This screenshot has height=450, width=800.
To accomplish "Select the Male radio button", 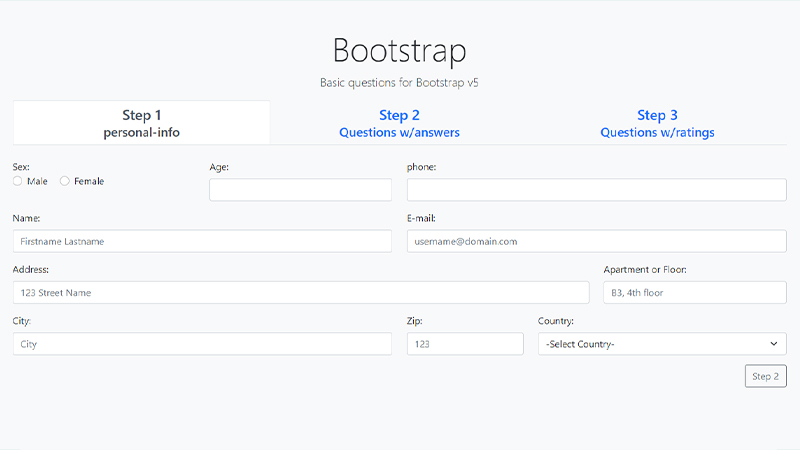I will pos(18,181).
